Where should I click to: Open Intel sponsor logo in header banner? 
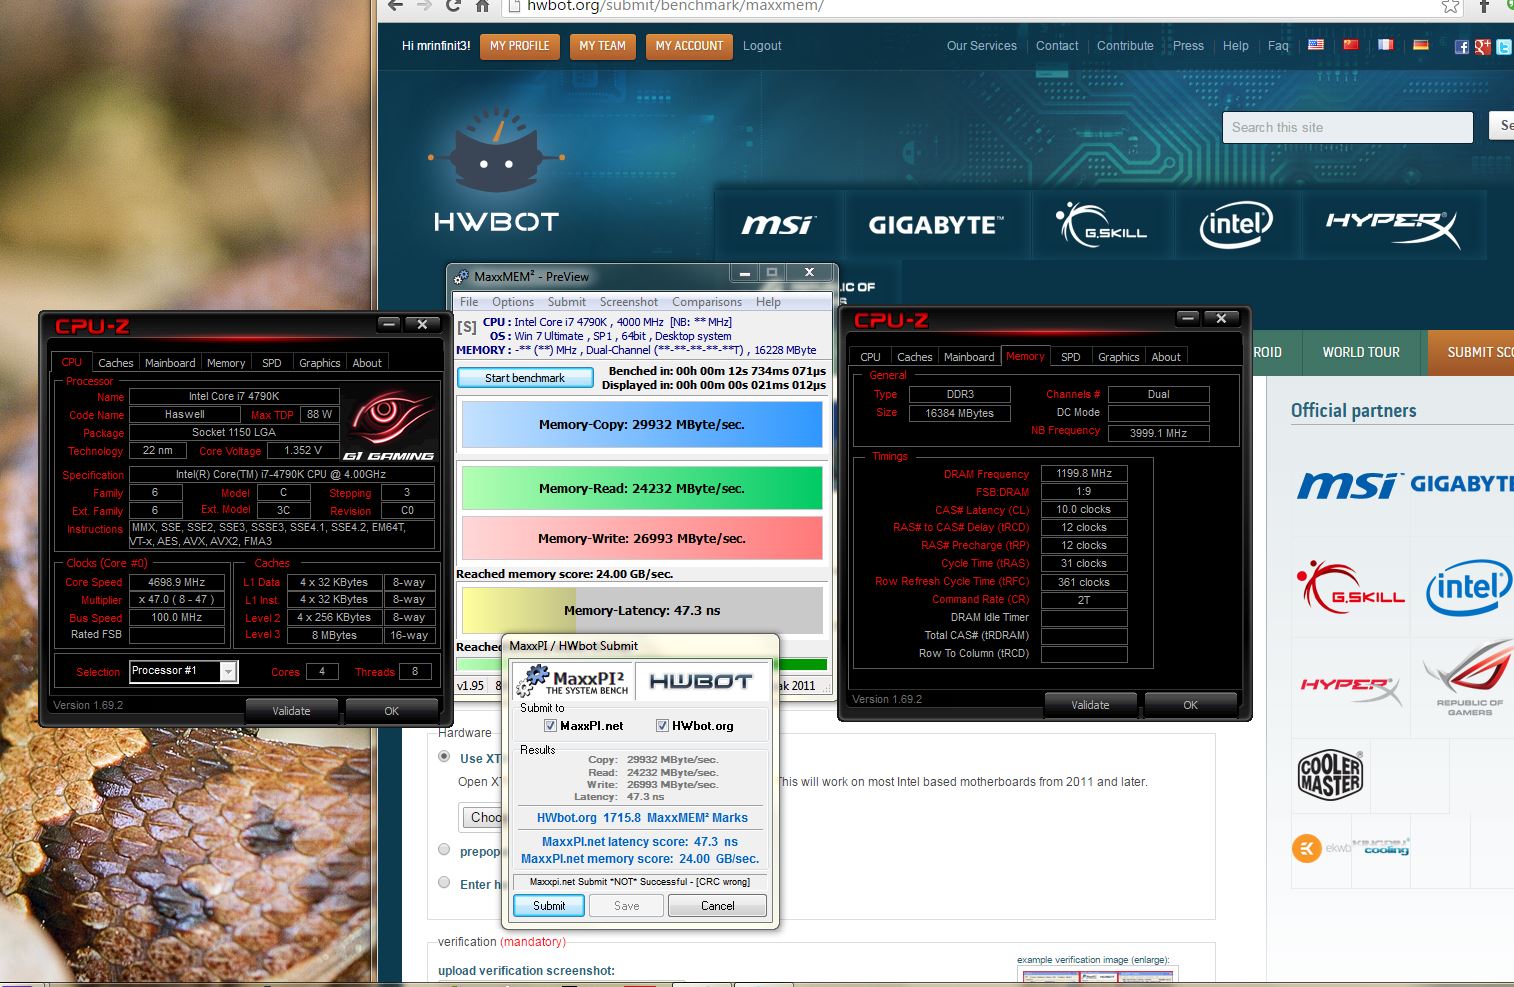(1235, 225)
